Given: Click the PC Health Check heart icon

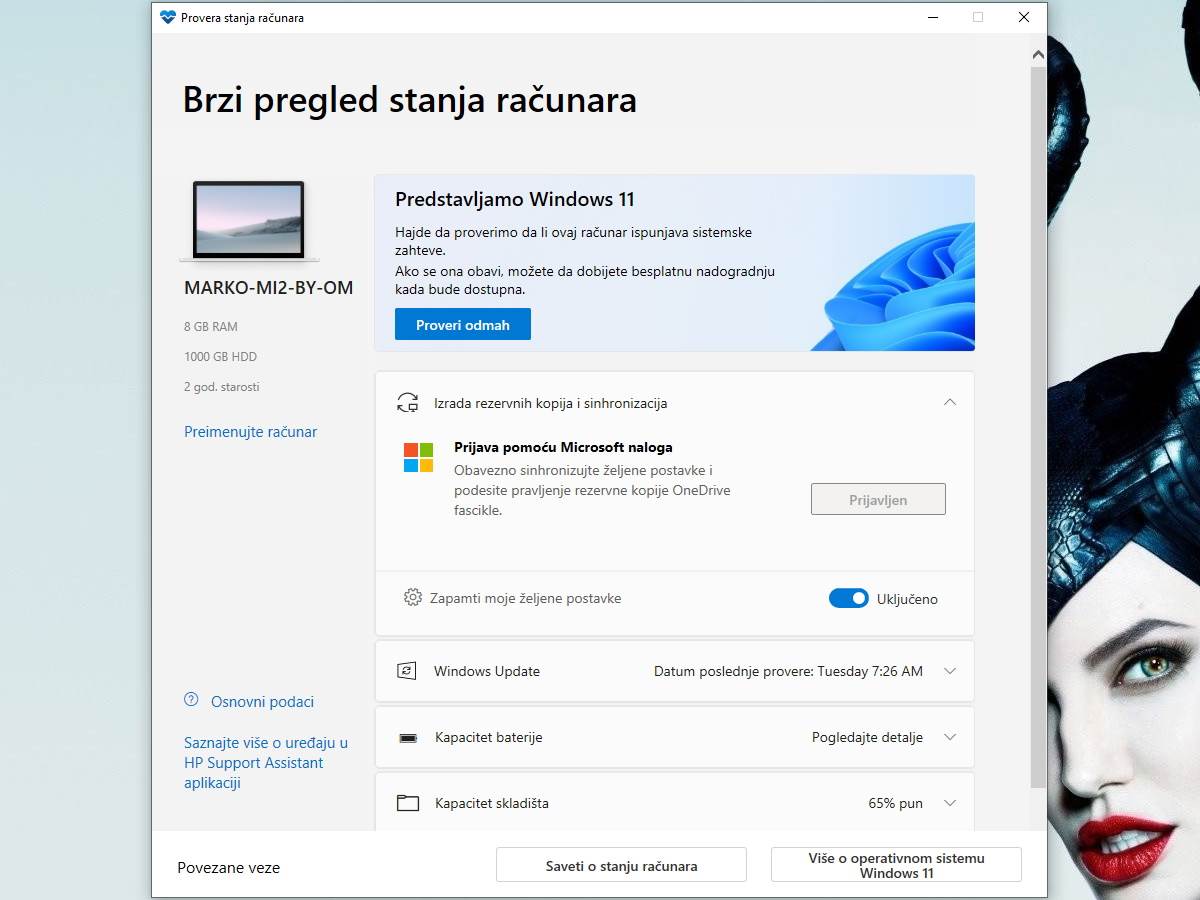Looking at the screenshot, I should pos(168,17).
